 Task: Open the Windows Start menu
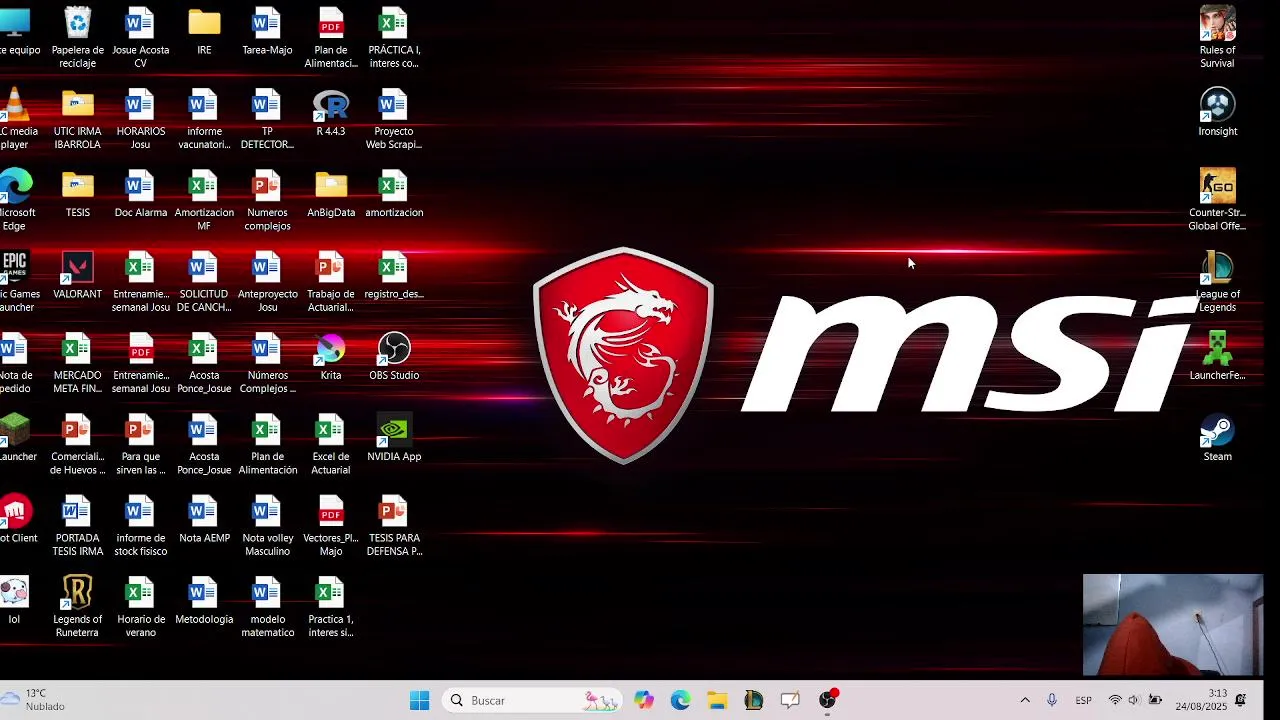[x=419, y=700]
